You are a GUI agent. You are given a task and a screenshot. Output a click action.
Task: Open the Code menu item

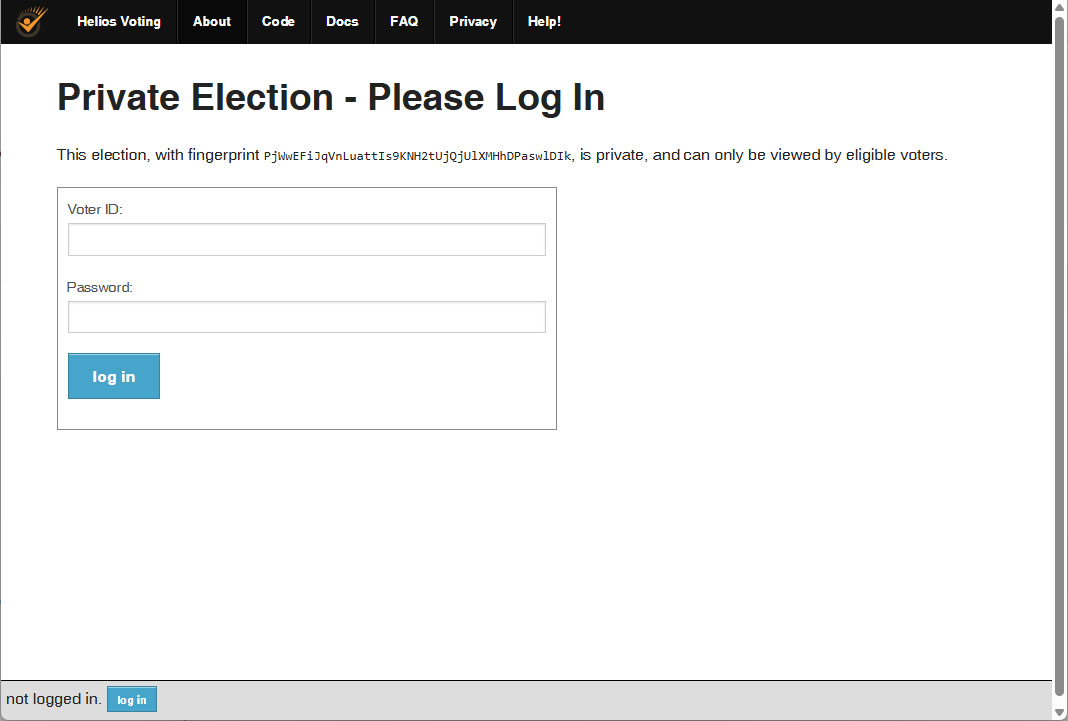coord(278,21)
